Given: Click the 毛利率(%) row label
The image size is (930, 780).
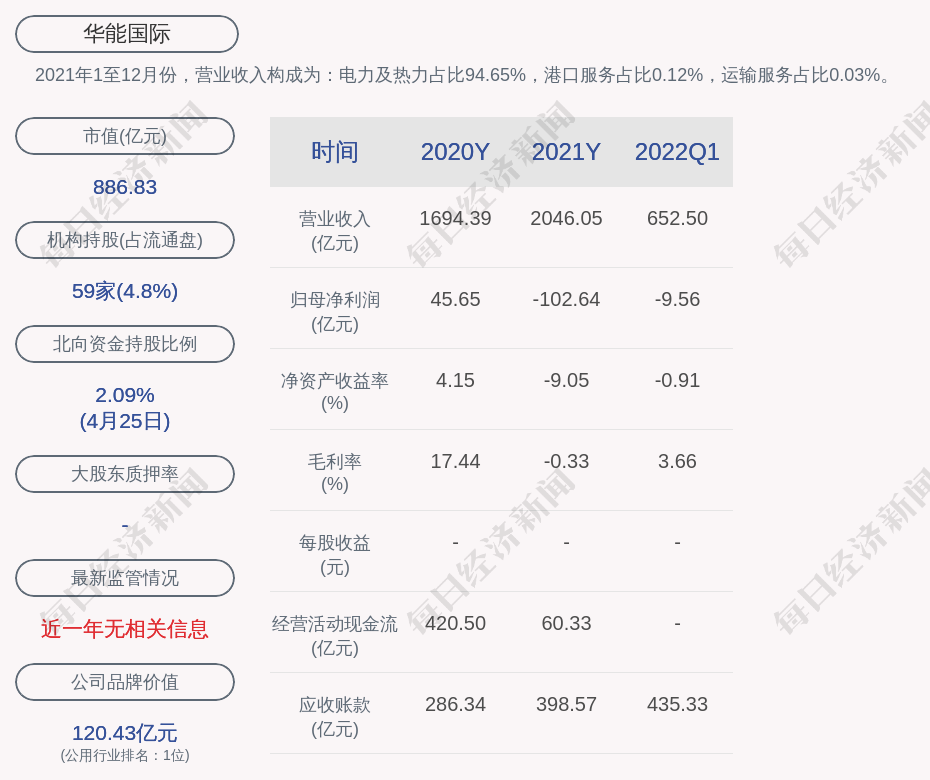Looking at the screenshot, I should pos(335,473).
